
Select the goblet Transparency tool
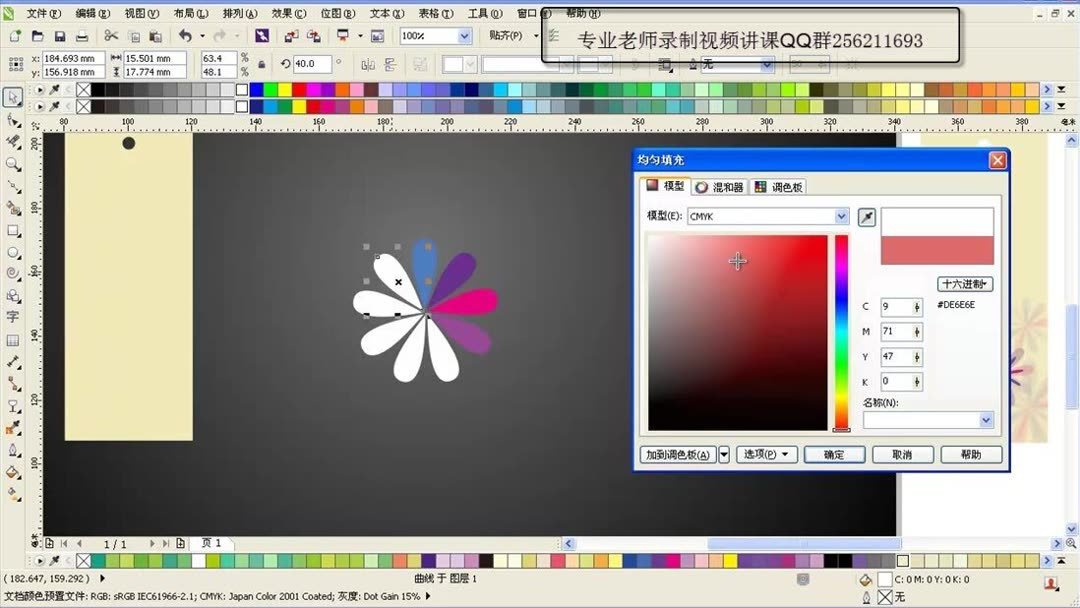(13, 406)
